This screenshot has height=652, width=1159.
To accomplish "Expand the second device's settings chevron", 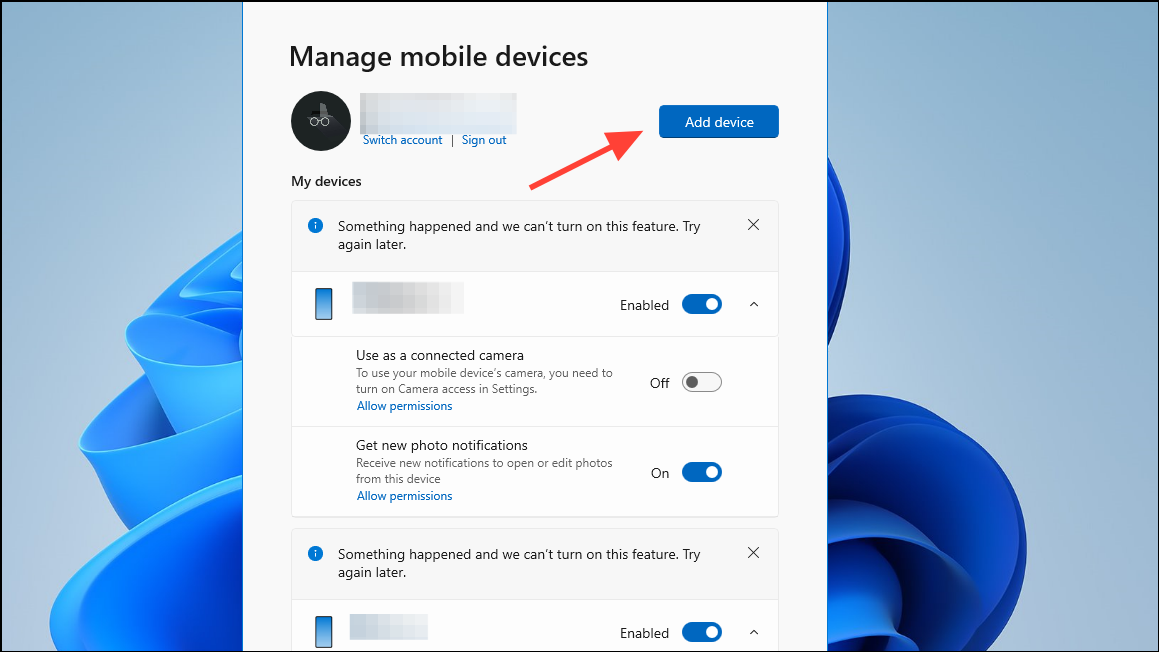I will click(753, 632).
